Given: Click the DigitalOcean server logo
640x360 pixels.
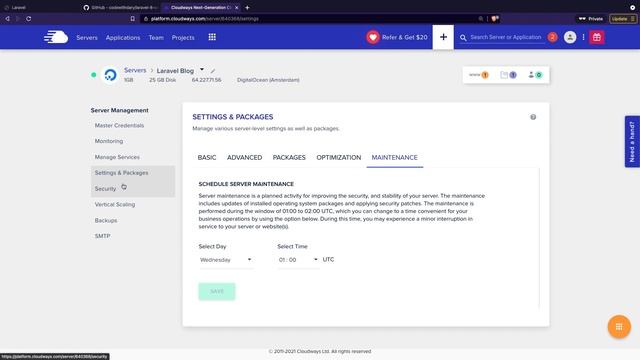Looking at the screenshot, I should point(110,75).
